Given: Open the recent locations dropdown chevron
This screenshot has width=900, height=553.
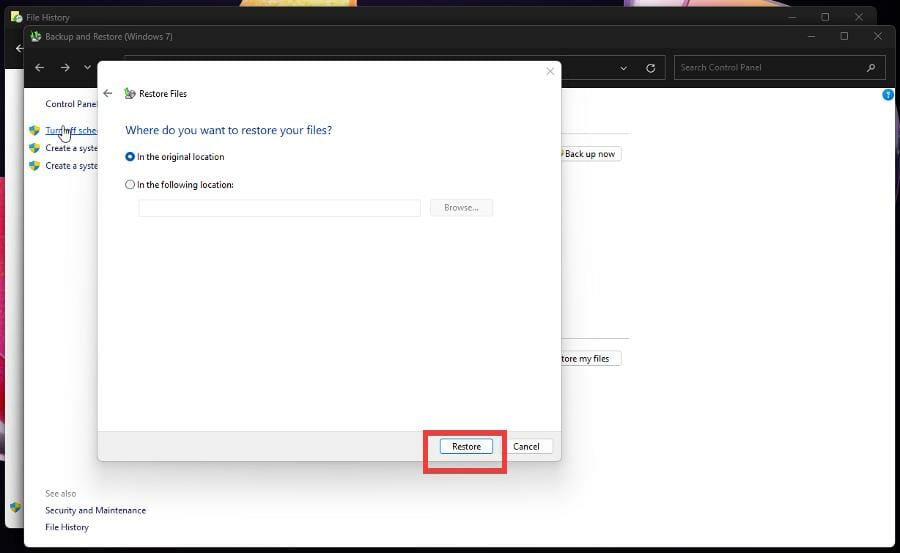Looking at the screenshot, I should click(x=87, y=68).
